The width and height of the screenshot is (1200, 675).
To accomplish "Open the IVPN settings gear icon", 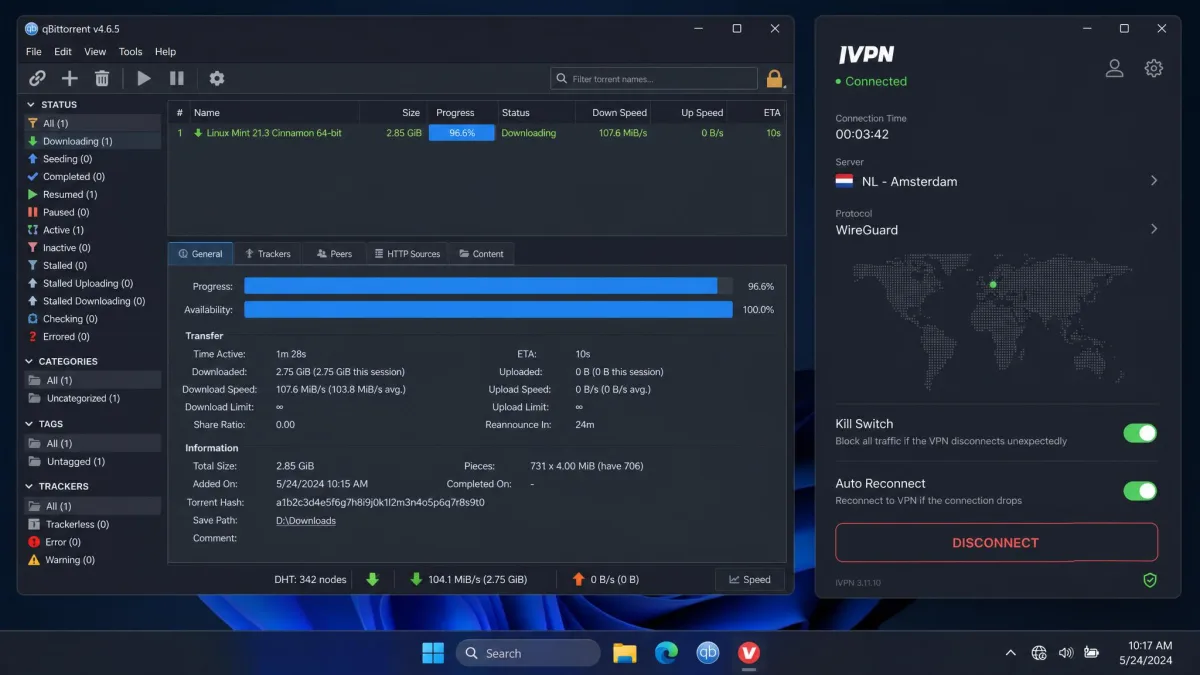I will coord(1154,68).
